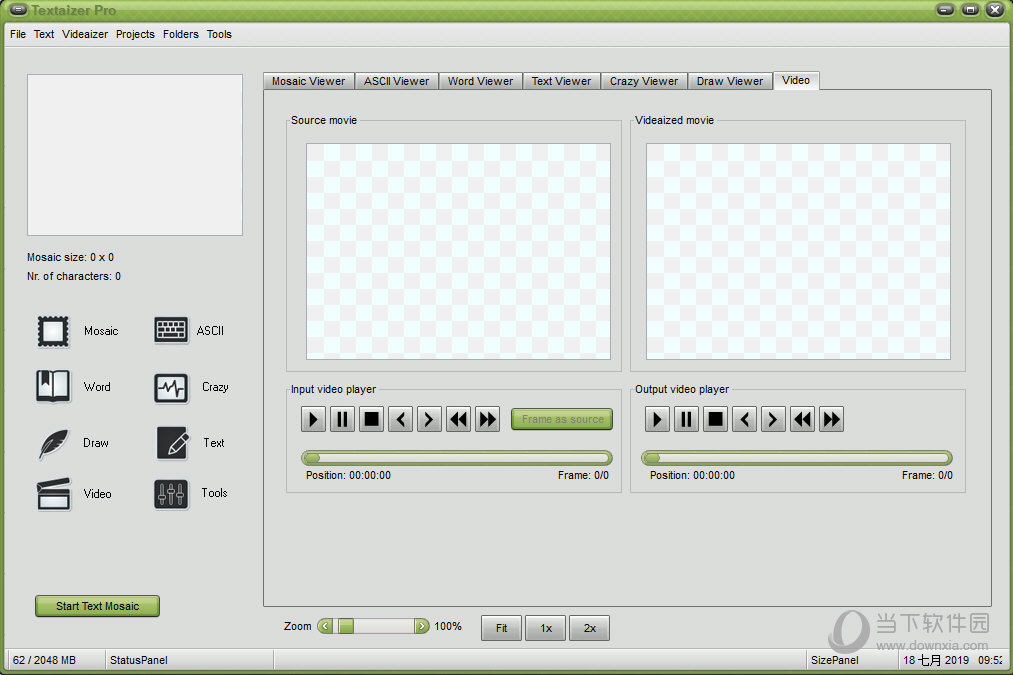This screenshot has height=675, width=1013.
Task: Open the Videaizer menu
Action: 85,34
